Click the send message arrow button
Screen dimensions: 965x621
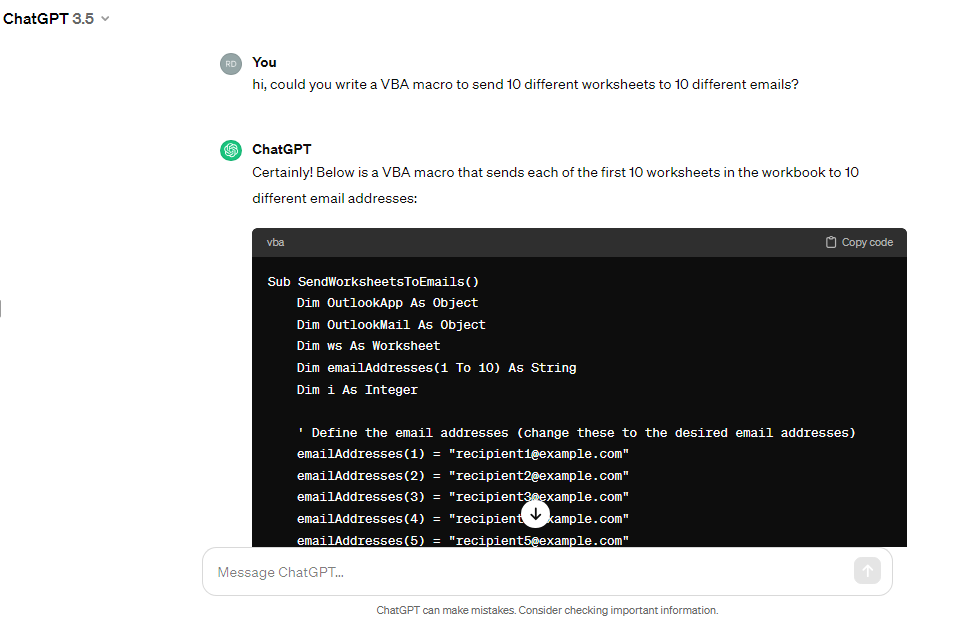click(x=867, y=571)
